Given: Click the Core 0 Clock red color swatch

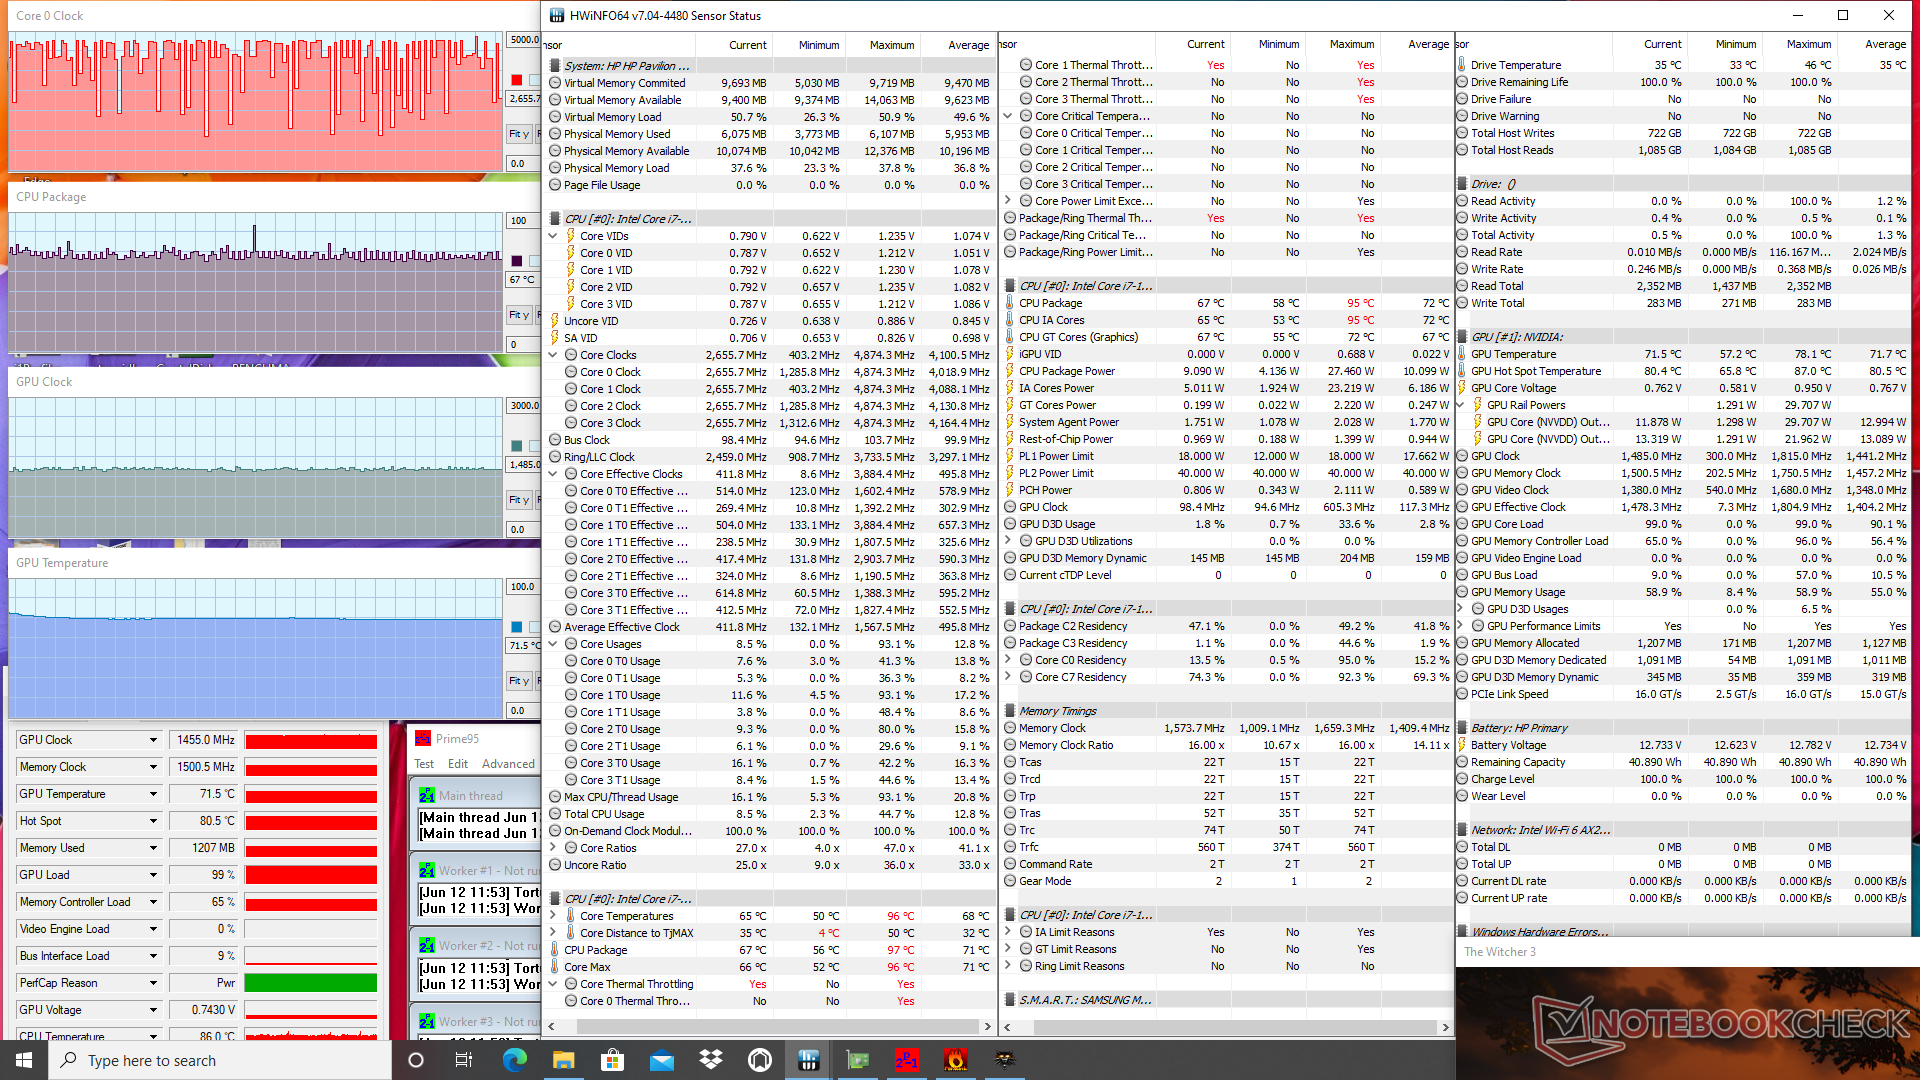Looking at the screenshot, I should 517,80.
